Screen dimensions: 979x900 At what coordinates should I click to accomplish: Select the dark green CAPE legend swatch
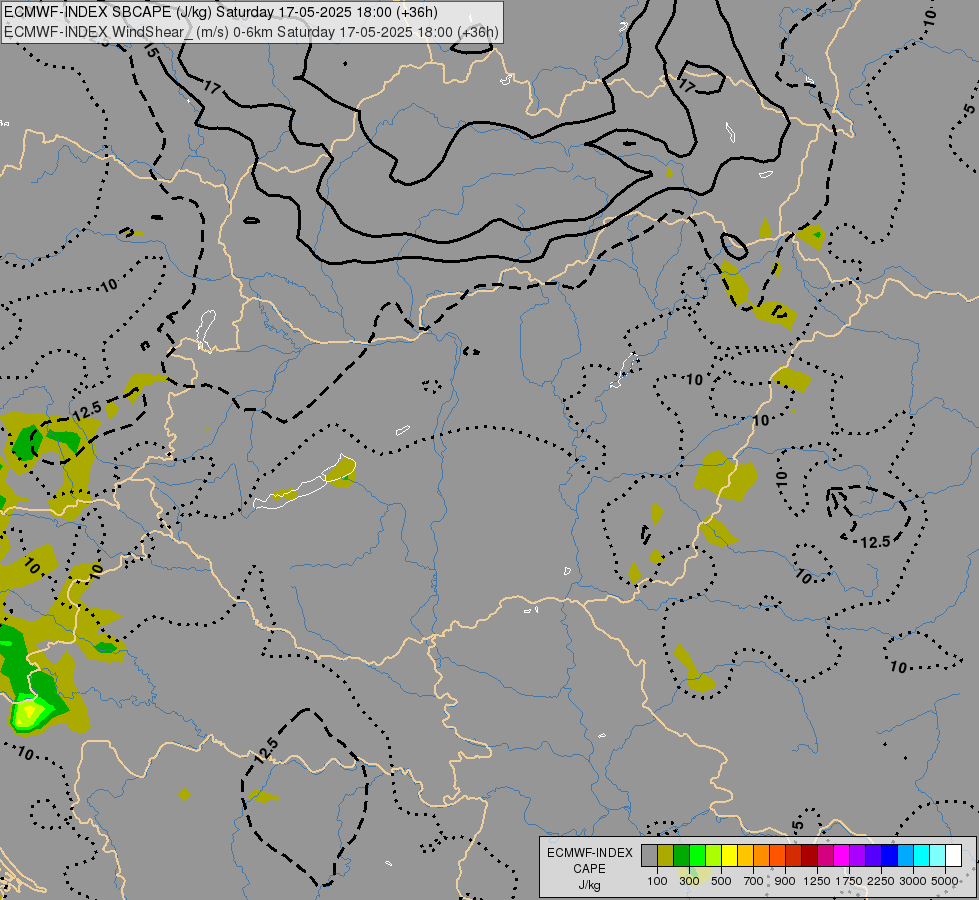pos(682,855)
